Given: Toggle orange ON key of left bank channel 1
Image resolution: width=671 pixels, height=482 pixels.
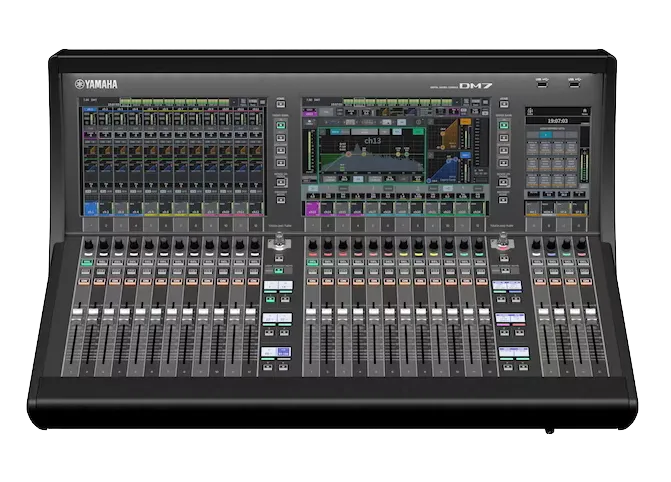Looking at the screenshot, I should [84, 281].
